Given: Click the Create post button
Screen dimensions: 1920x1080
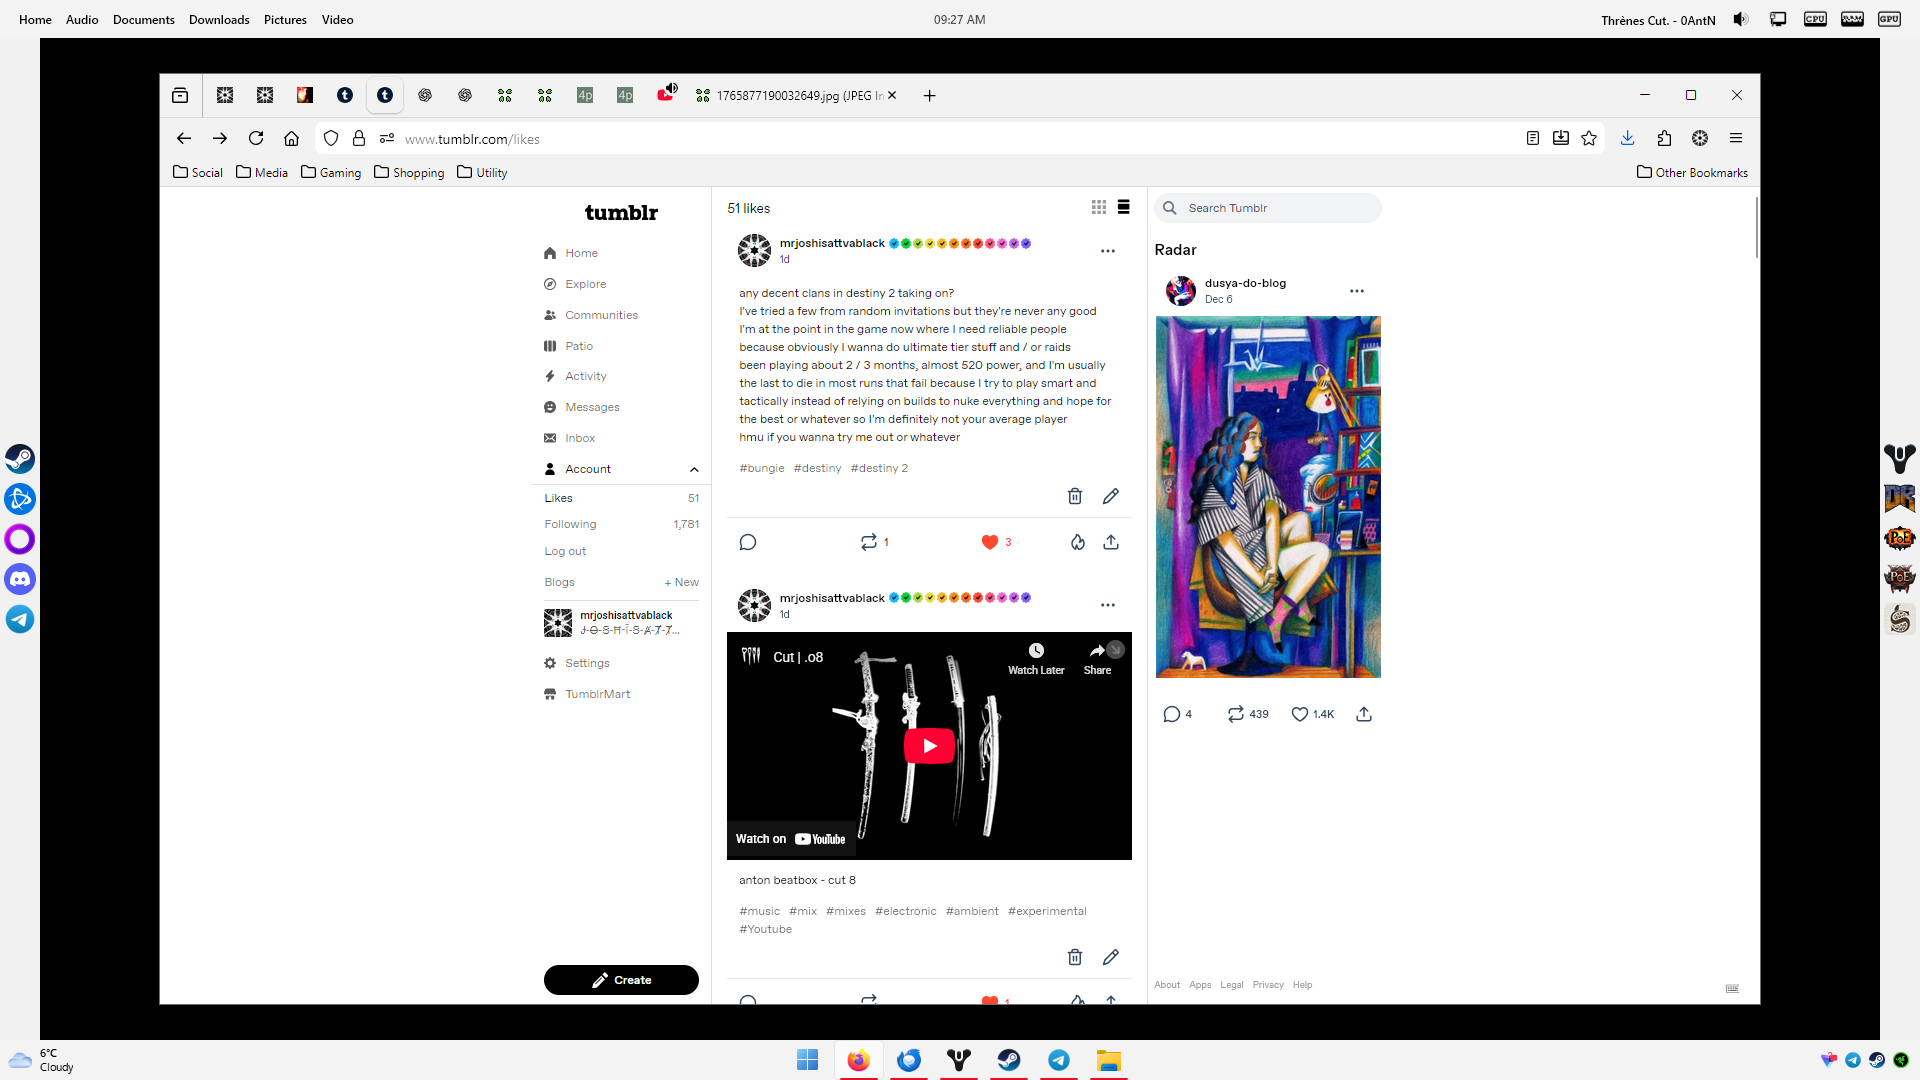Looking at the screenshot, I should coord(621,980).
